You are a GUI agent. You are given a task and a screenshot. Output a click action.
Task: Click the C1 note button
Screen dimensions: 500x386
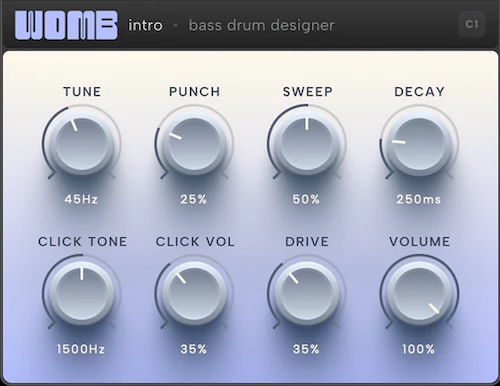tap(472, 24)
